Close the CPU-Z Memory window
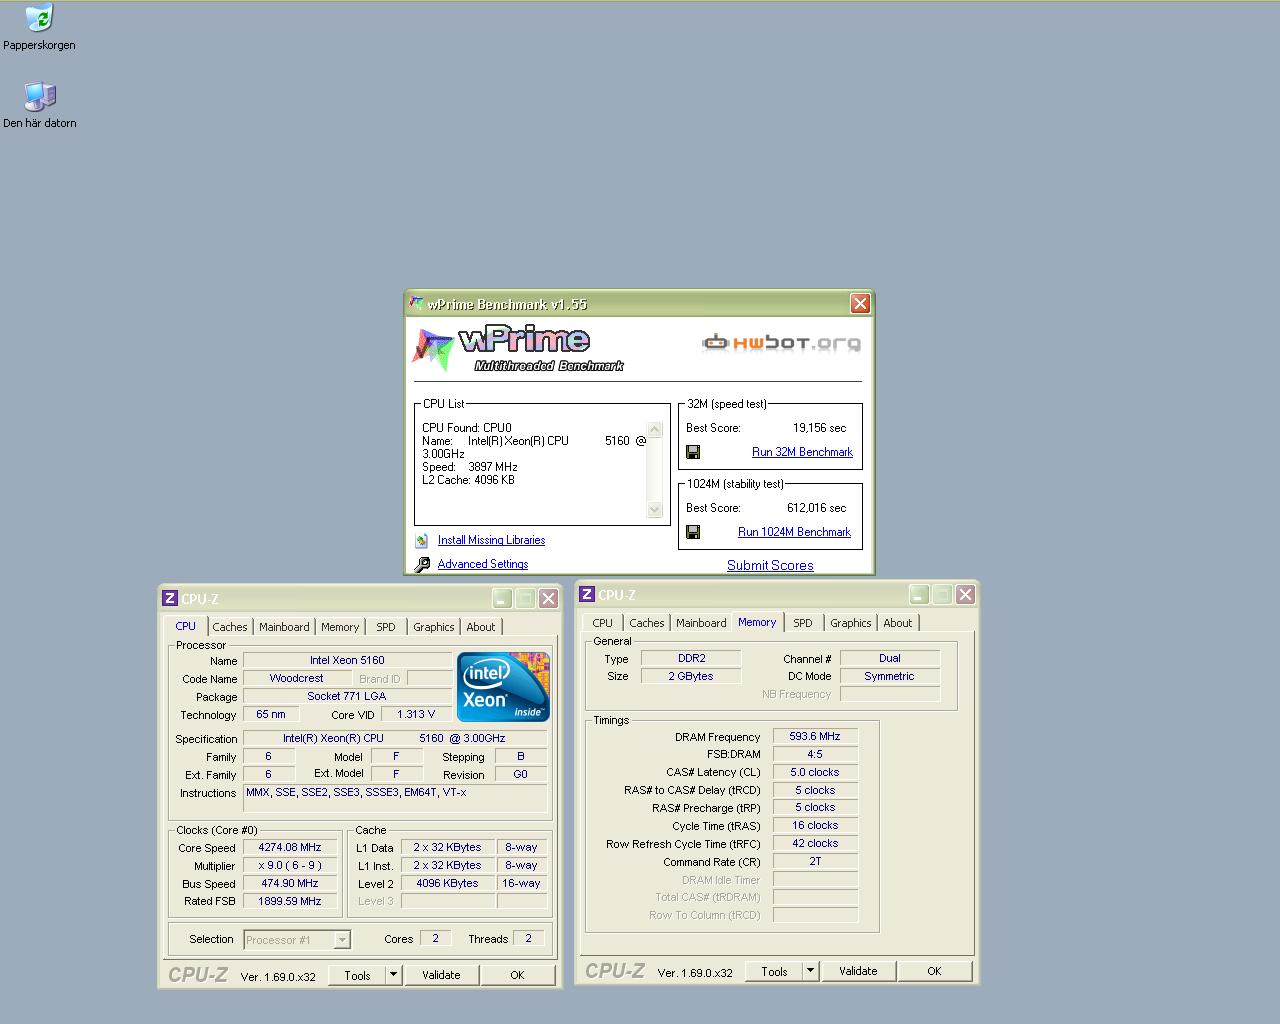Viewport: 1280px width, 1024px height. 965,594
